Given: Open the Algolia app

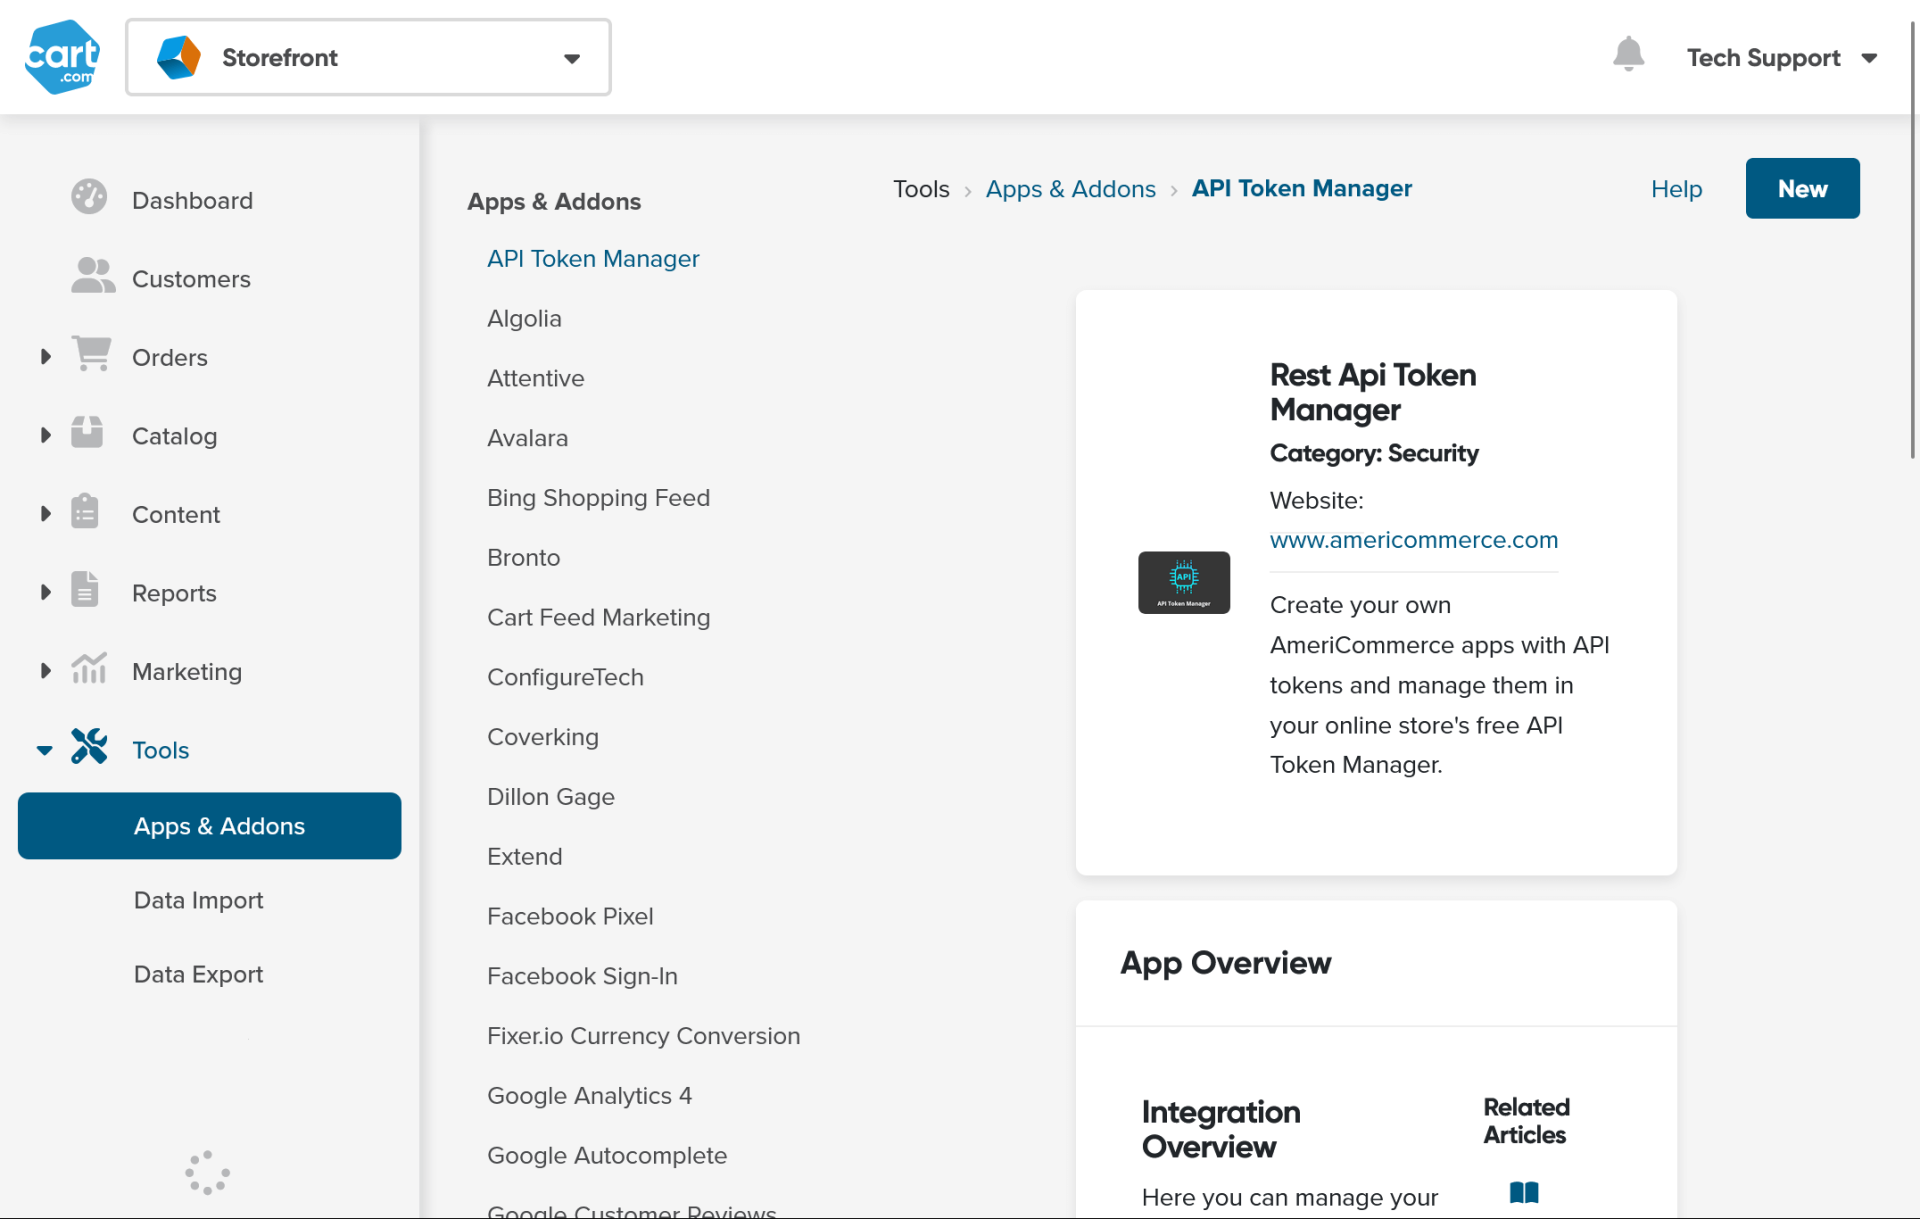Looking at the screenshot, I should tap(524, 319).
